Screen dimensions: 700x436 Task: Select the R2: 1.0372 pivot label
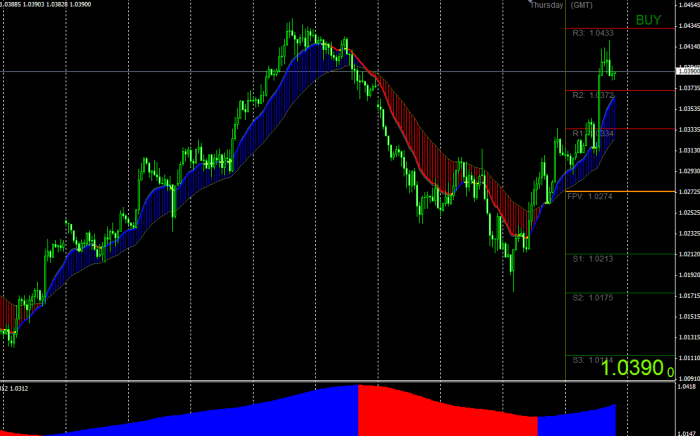pos(593,95)
